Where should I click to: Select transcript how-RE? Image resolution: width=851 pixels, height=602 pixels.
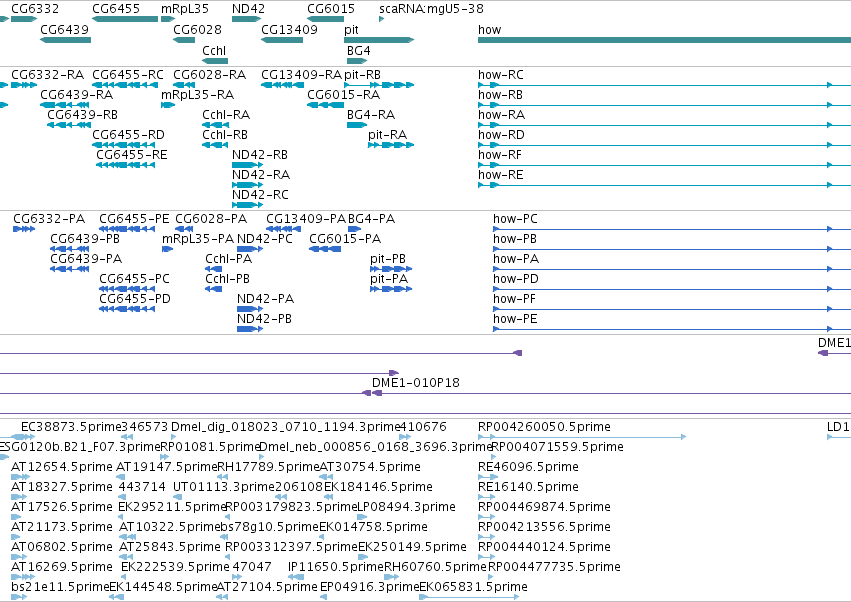click(x=500, y=175)
